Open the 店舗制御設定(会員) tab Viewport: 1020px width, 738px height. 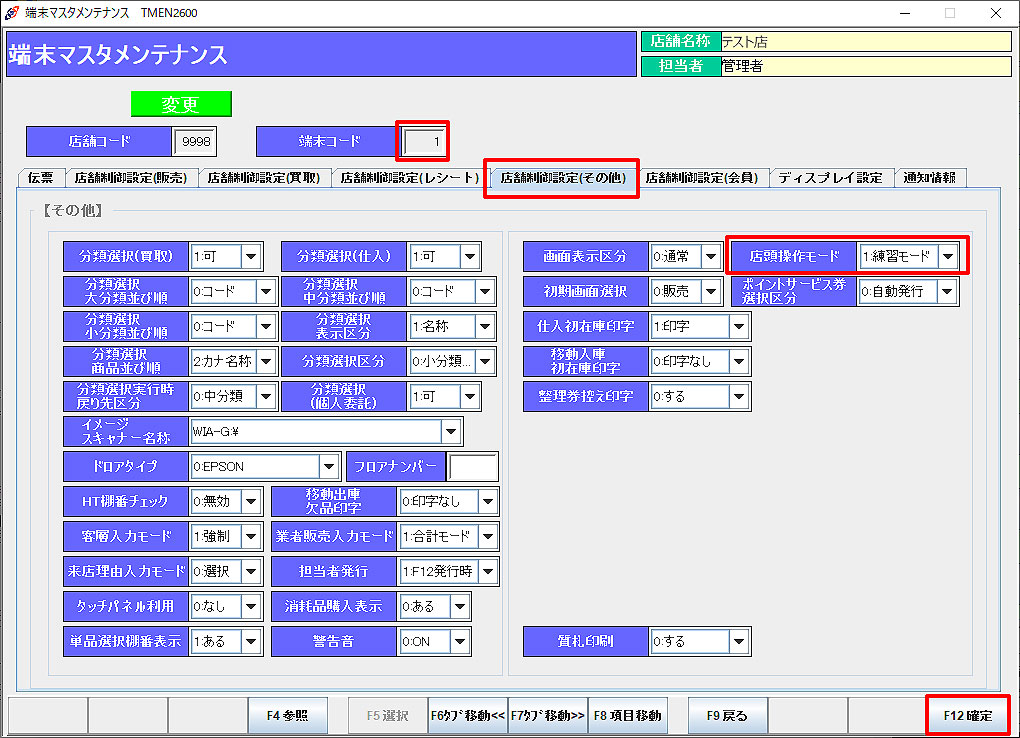pos(701,178)
